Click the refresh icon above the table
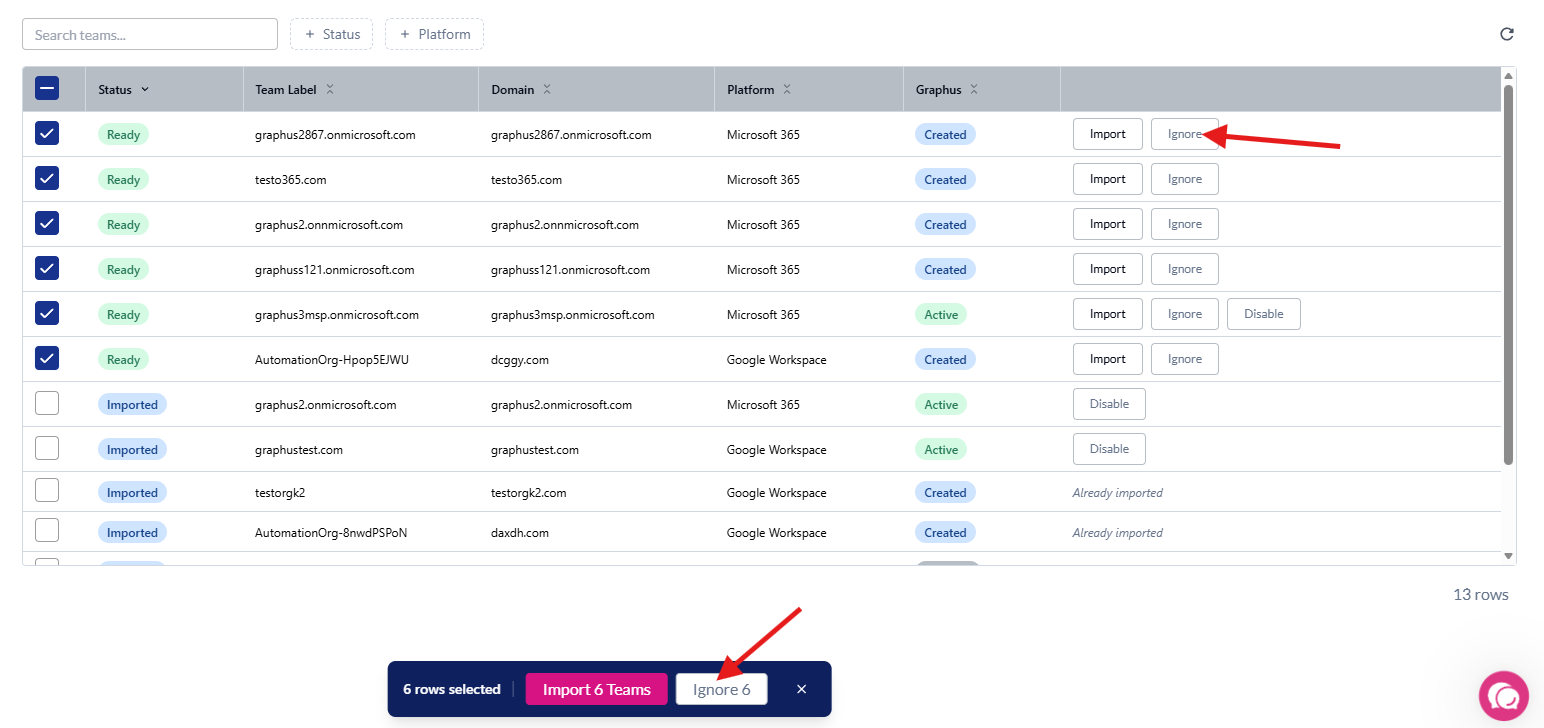The image size is (1544, 728). click(x=1506, y=34)
